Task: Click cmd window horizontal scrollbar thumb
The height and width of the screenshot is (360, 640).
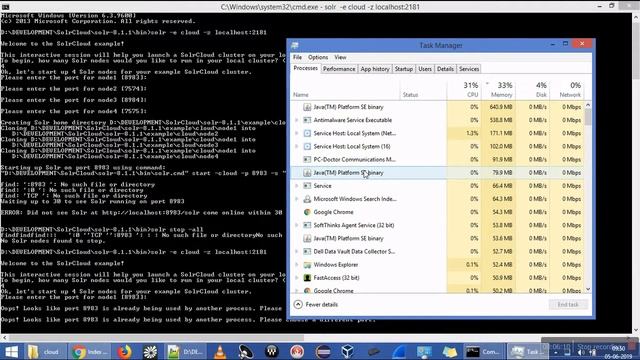Action: point(156,338)
